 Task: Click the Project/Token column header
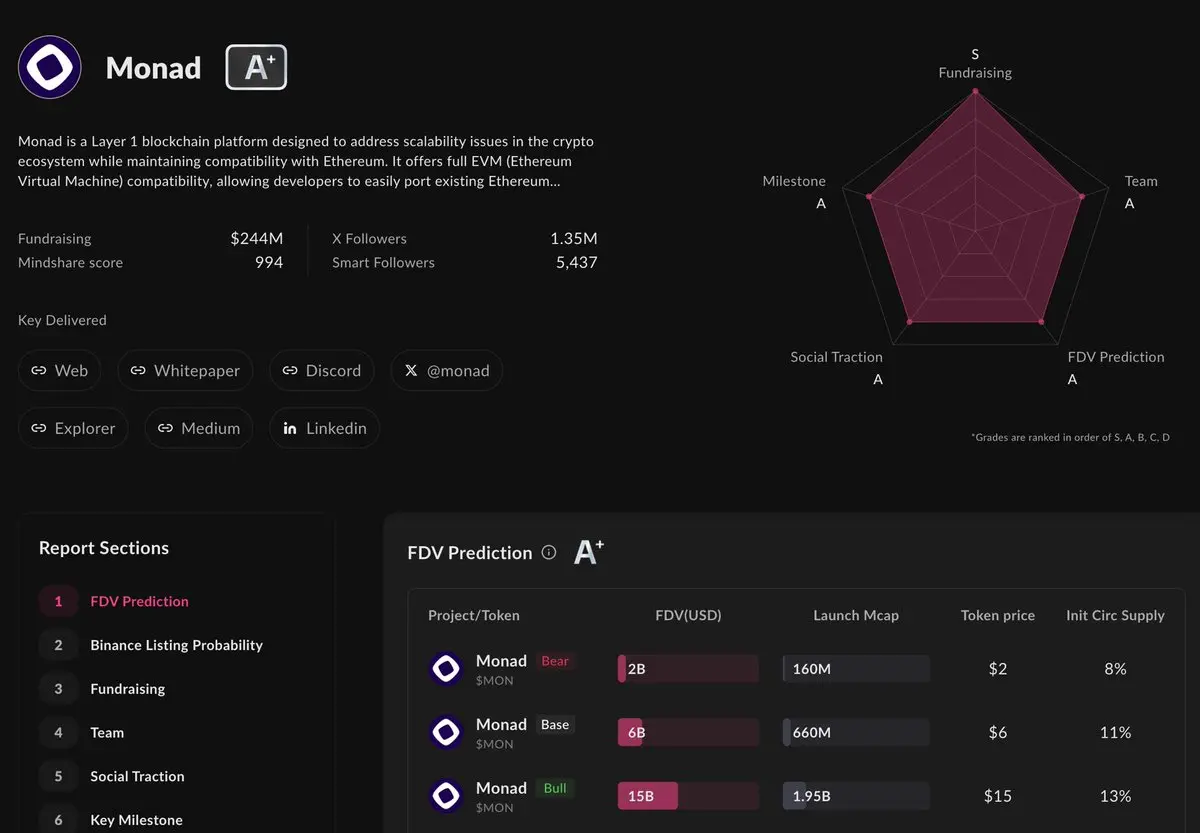coord(474,615)
